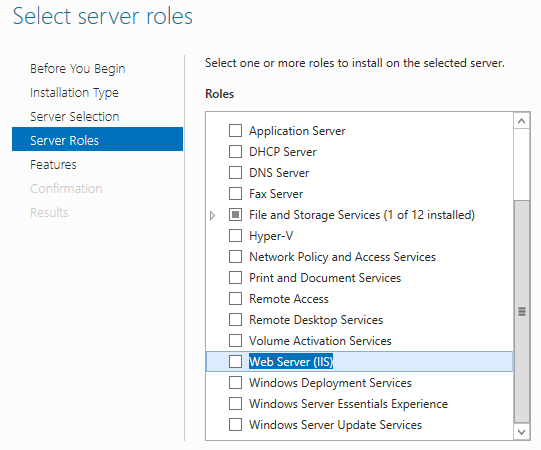Screen dimensions: 541x450
Task: Click the roles list scrollbar thumb
Action: pyautogui.click(x=522, y=311)
